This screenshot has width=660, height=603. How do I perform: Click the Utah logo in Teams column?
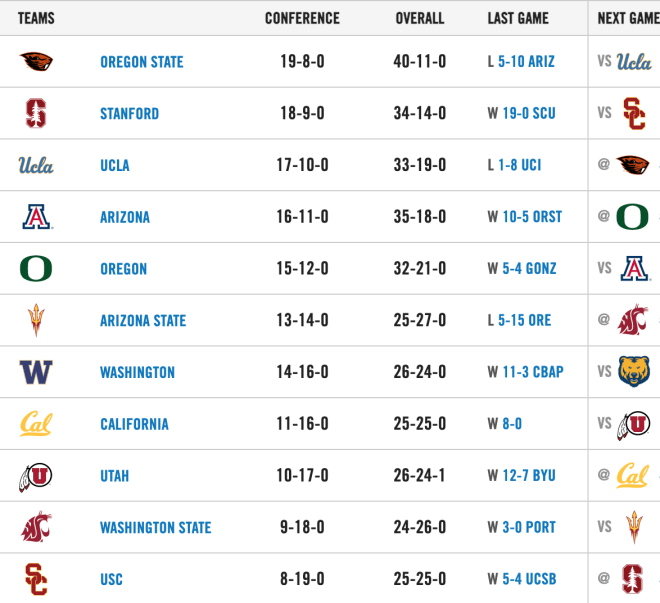[x=35, y=477]
